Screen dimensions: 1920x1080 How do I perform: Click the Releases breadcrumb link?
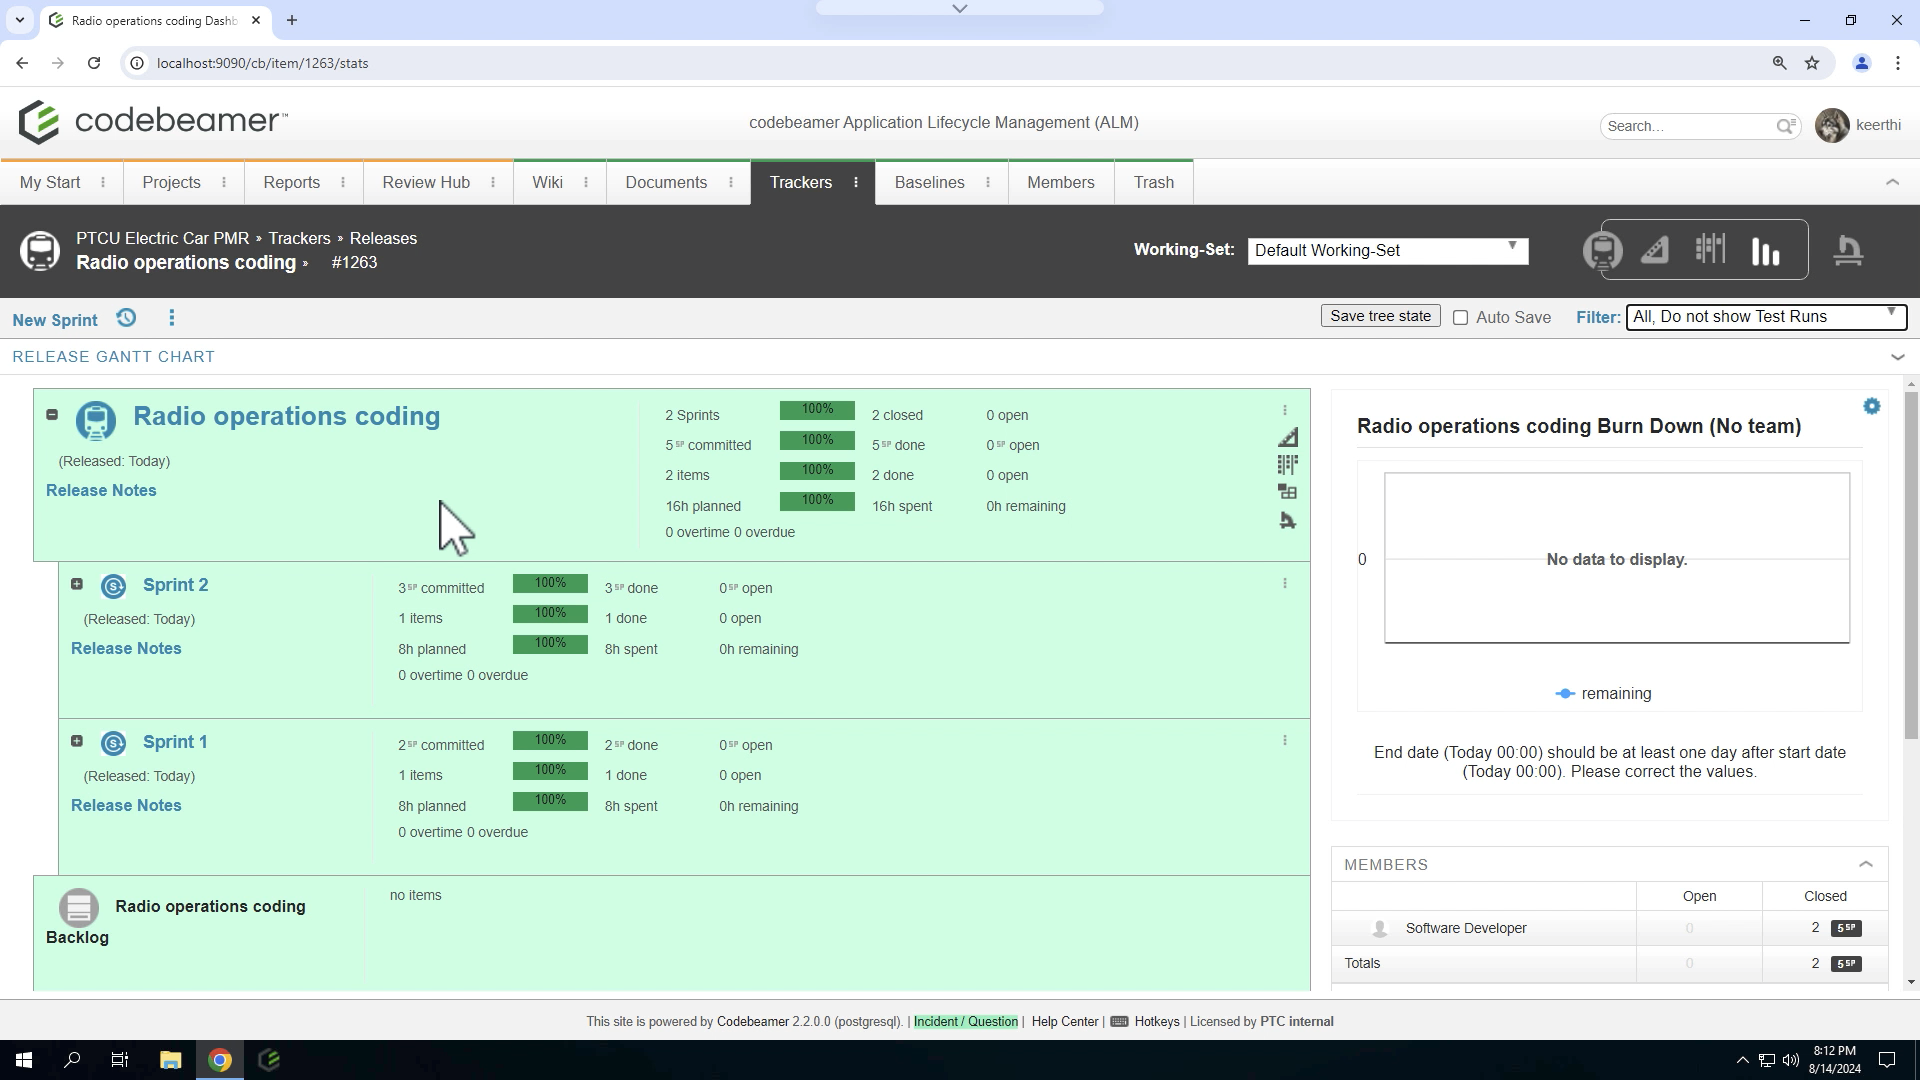pyautogui.click(x=383, y=238)
